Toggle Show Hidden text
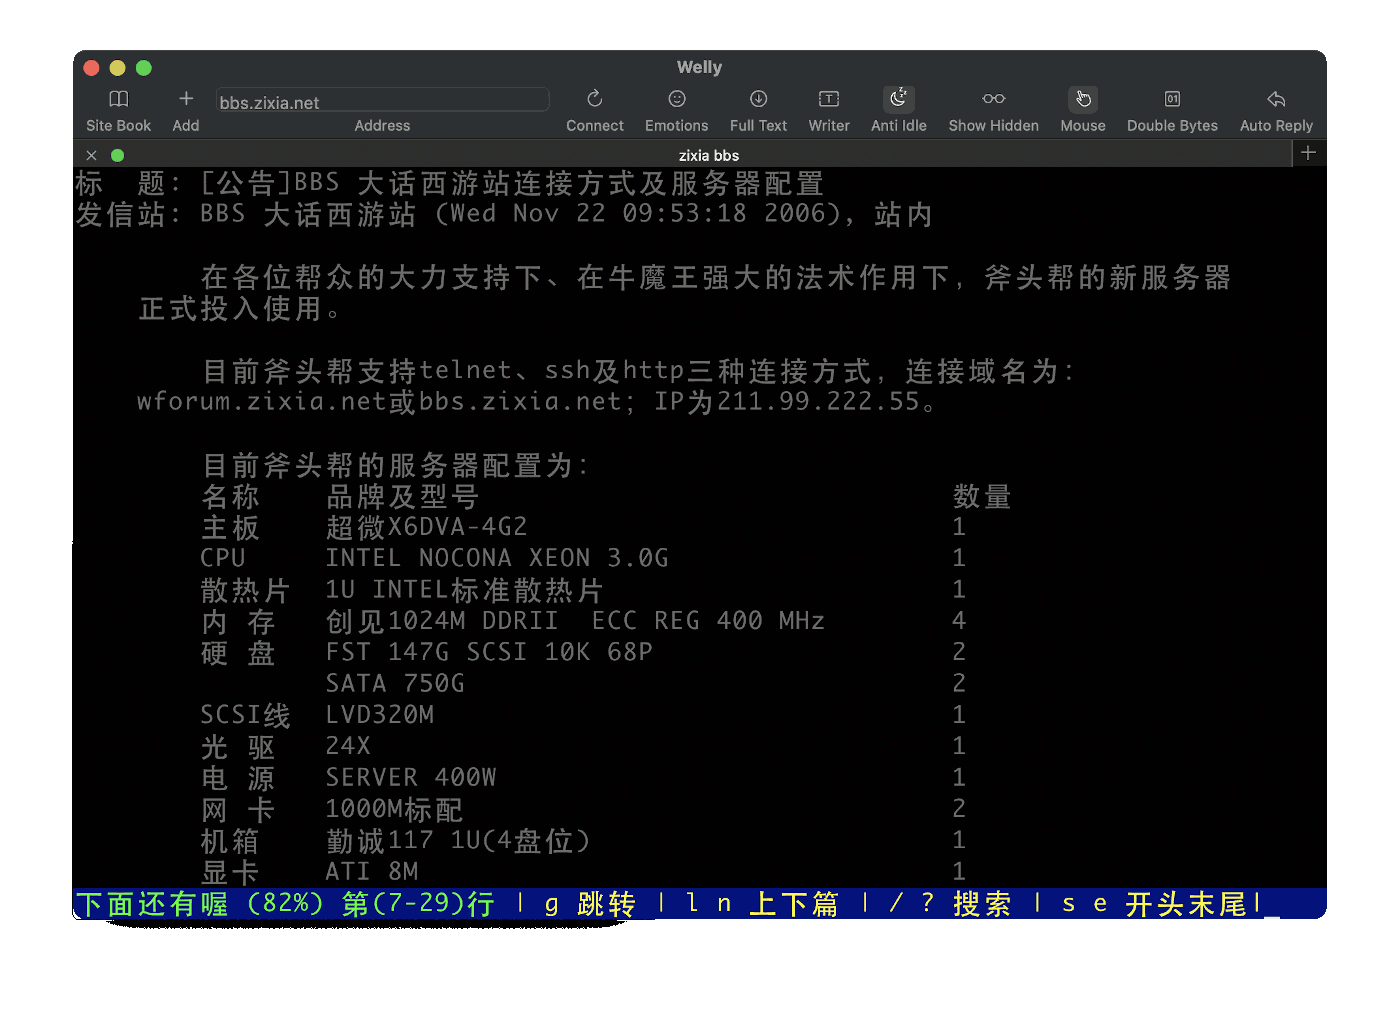This screenshot has width=1400, height=1016. point(993,108)
